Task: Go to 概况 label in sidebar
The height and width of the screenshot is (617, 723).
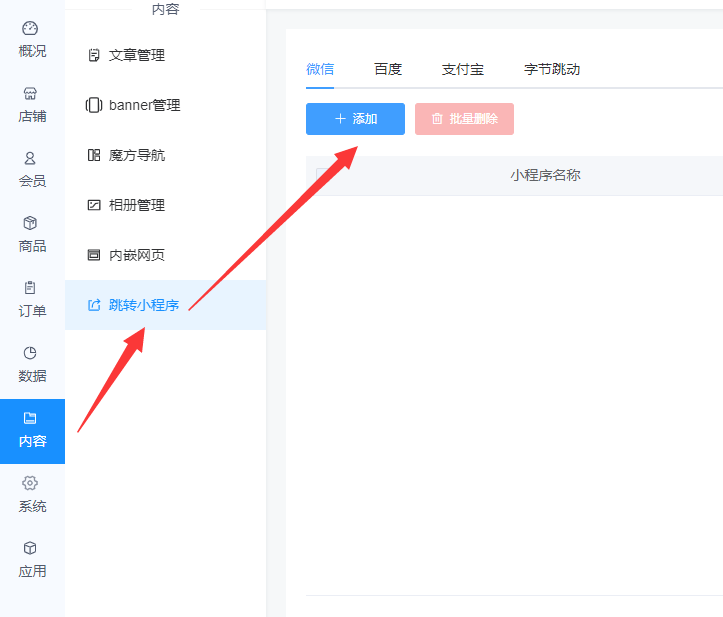Action: (32, 51)
